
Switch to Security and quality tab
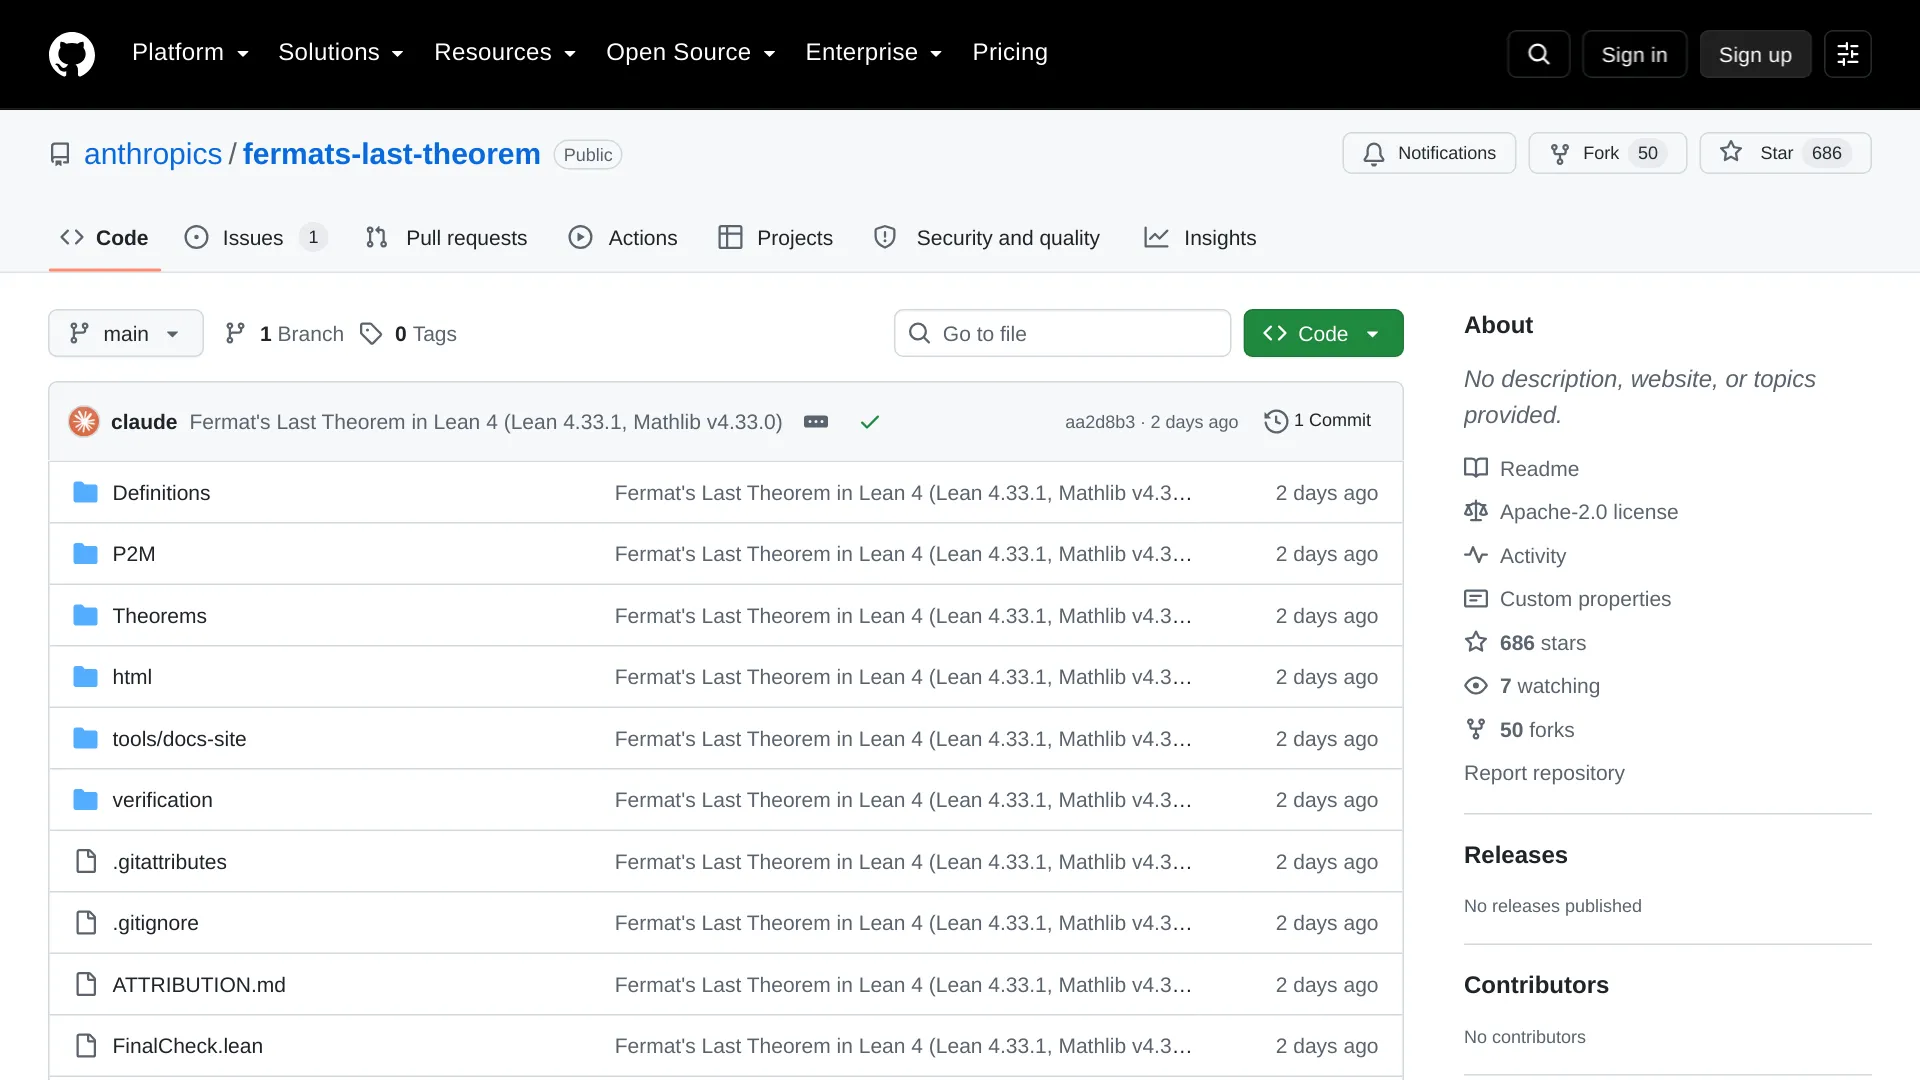[987, 238]
